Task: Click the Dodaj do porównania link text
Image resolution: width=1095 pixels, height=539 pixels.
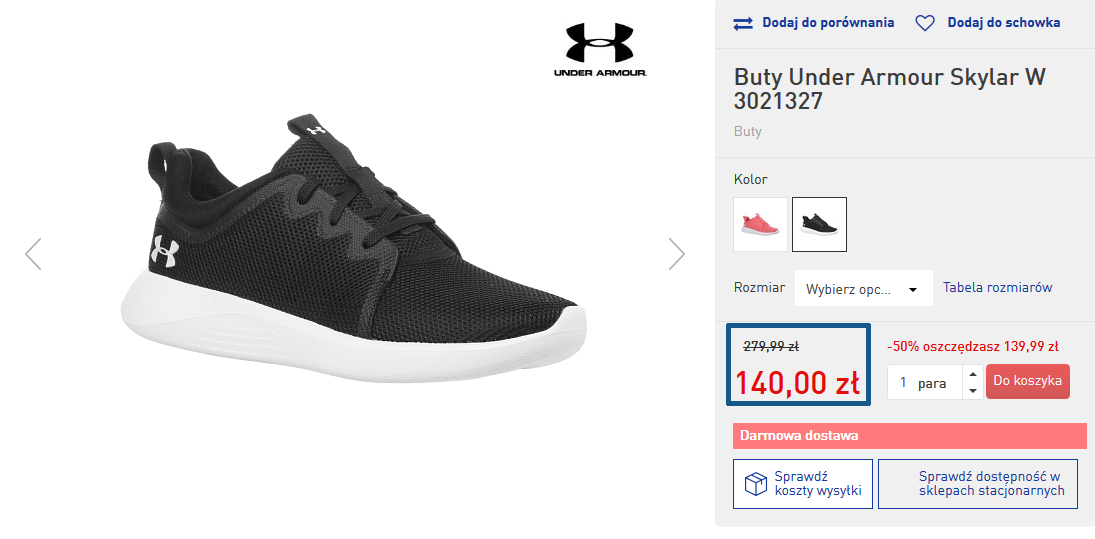Action: pyautogui.click(x=828, y=23)
